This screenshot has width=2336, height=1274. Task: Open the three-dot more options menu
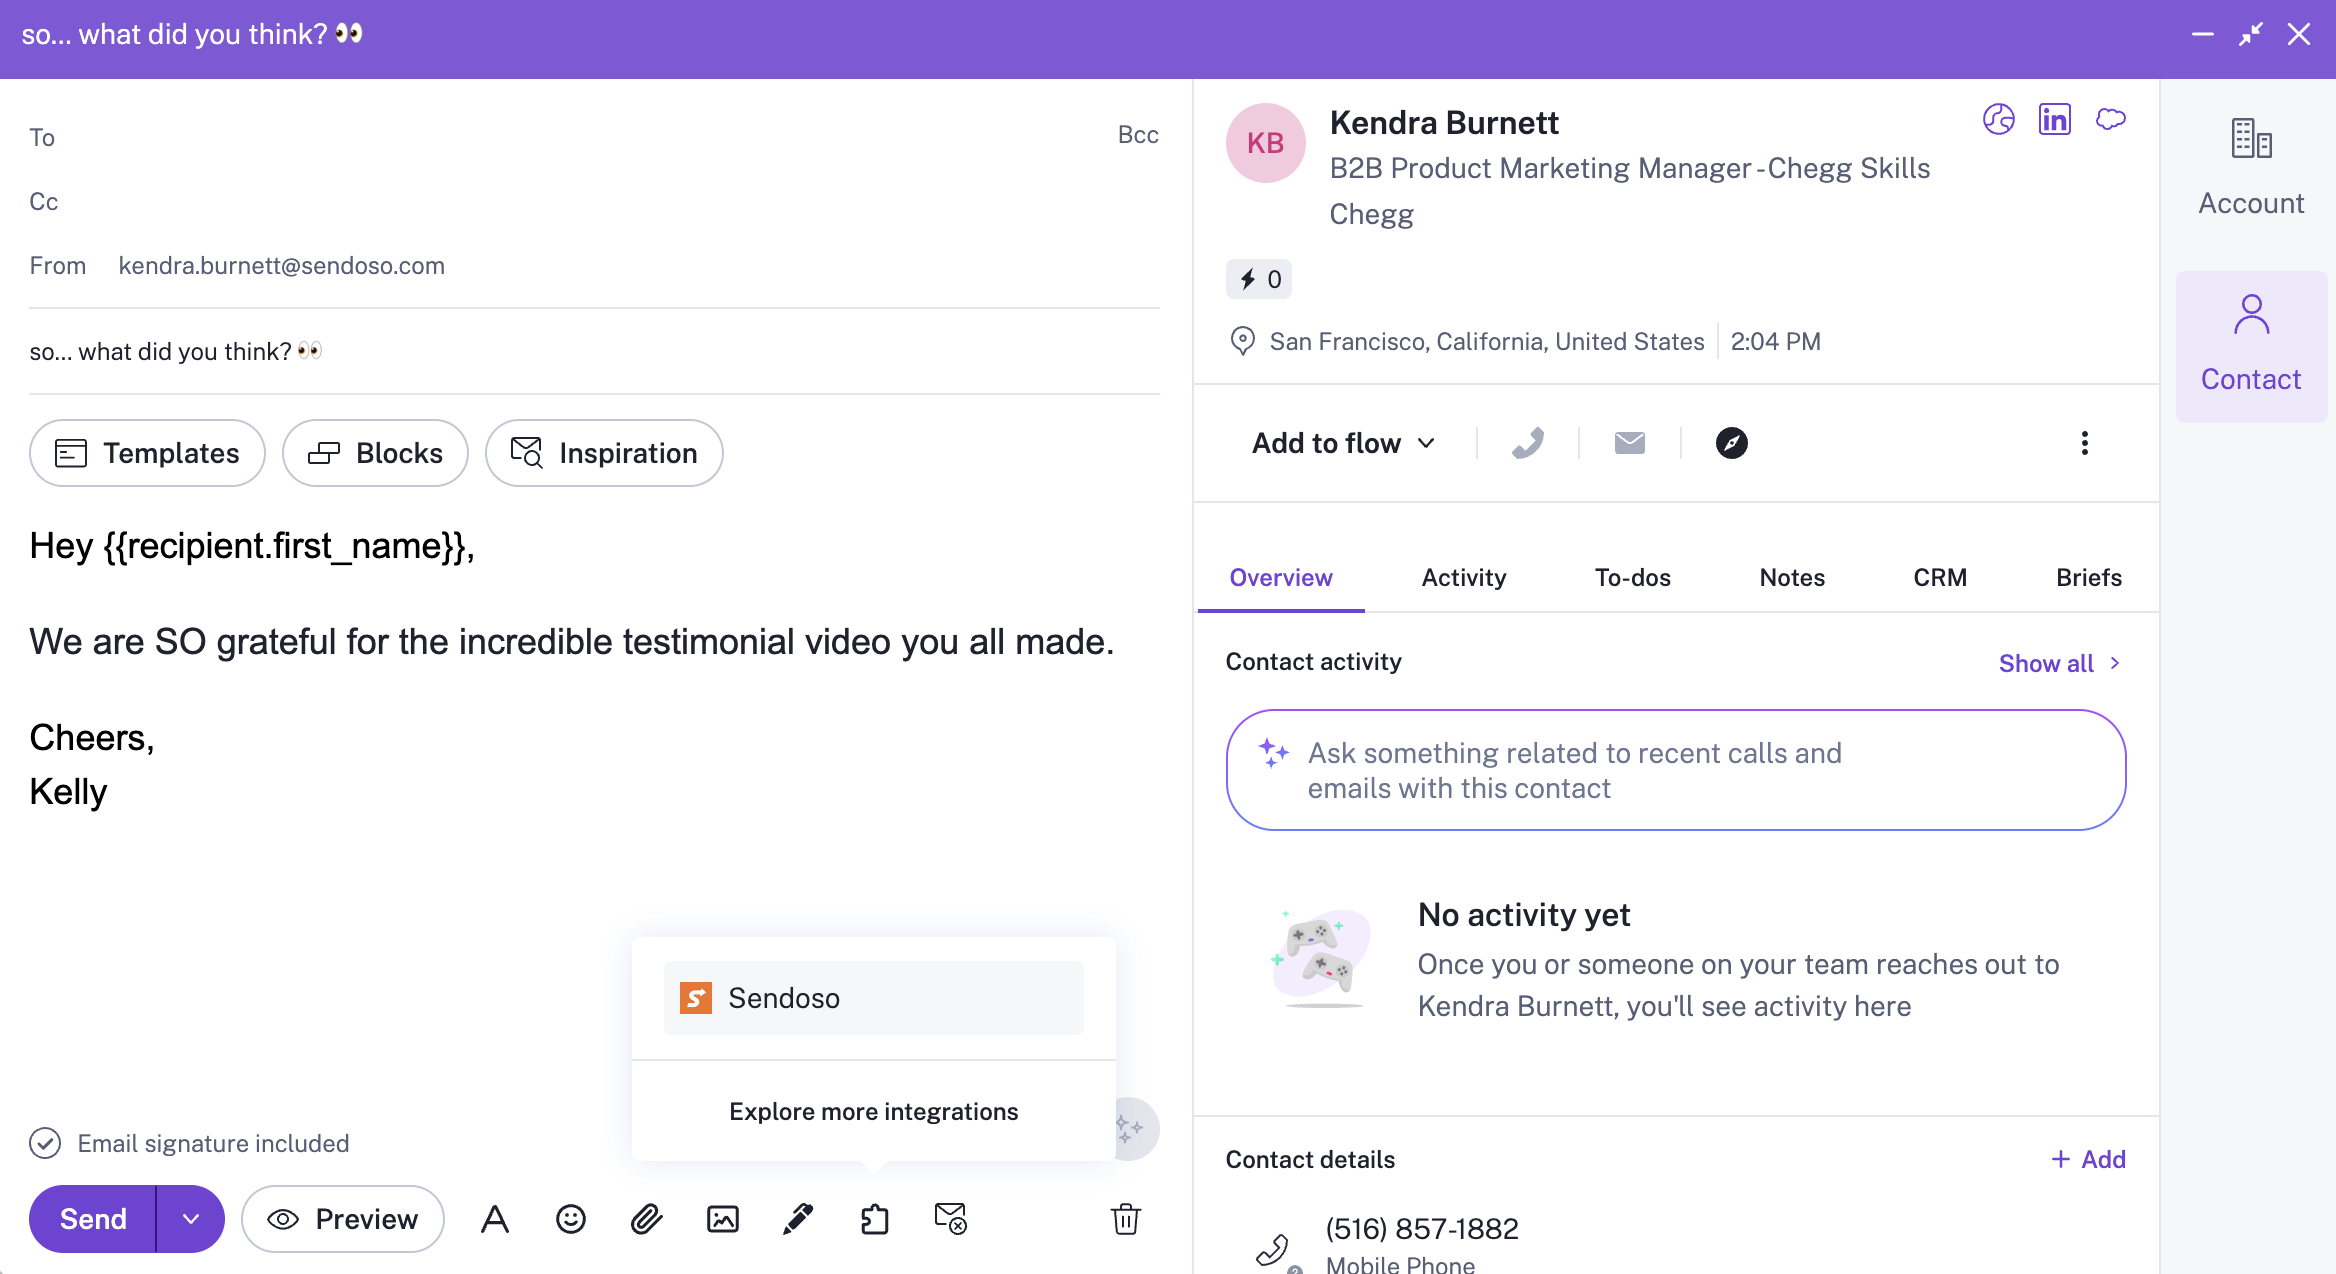pyautogui.click(x=2084, y=443)
